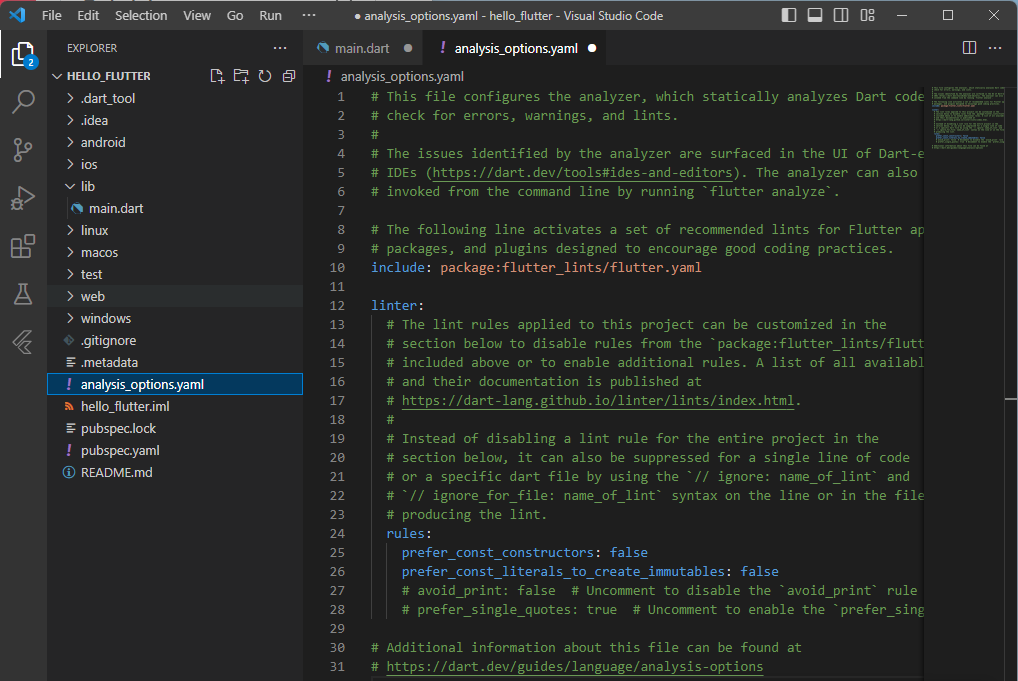Open the Edit menu

(88, 16)
